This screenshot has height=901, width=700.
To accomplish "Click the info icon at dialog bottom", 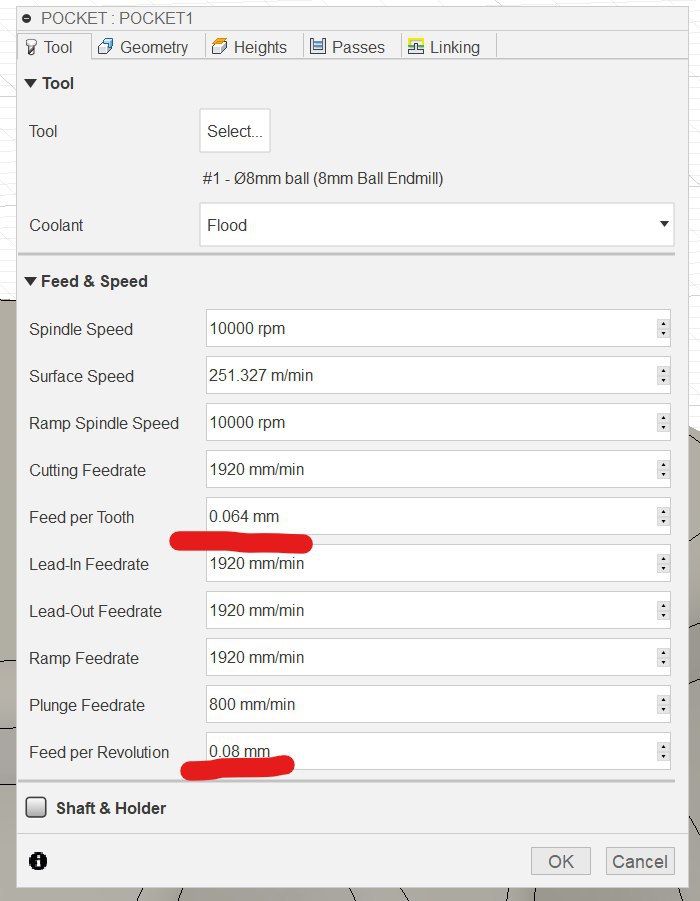I will 38,861.
